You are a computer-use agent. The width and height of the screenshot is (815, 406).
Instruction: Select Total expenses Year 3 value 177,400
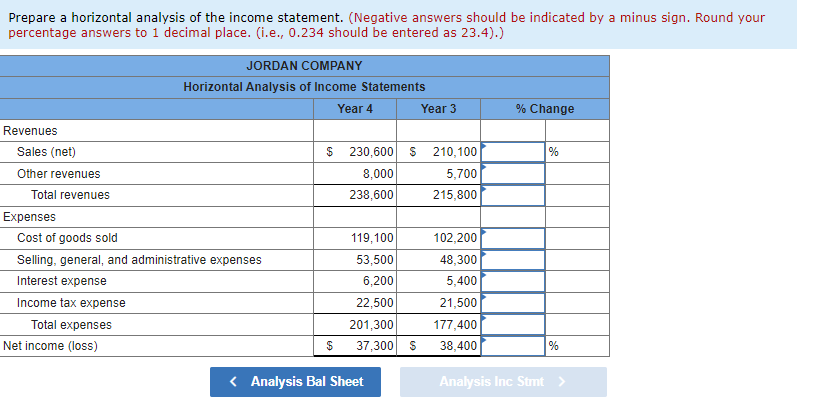[x=455, y=325]
